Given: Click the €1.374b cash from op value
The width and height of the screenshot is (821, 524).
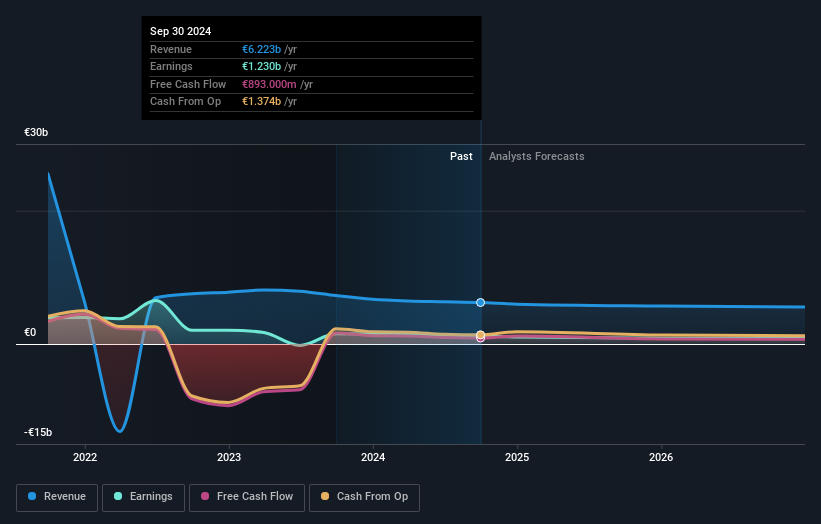Looking at the screenshot, I should coord(261,102).
